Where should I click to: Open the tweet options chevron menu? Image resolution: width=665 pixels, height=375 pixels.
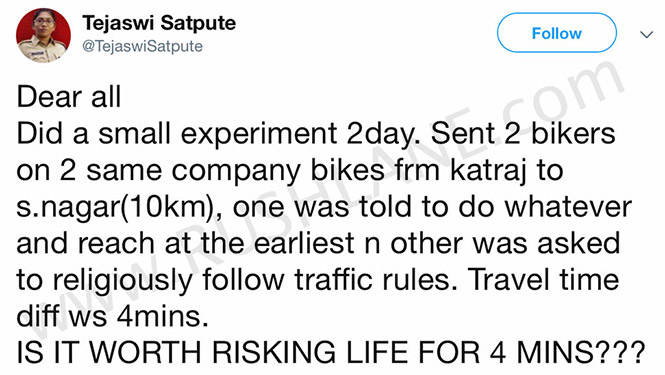click(646, 34)
